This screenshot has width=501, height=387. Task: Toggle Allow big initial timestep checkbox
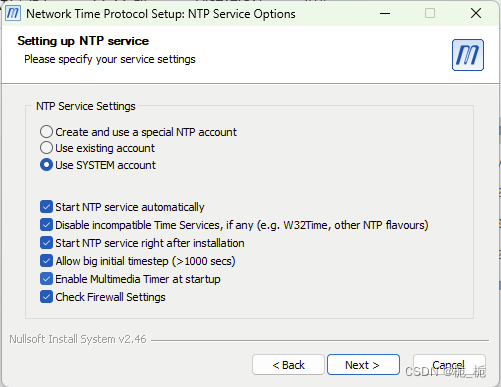46,261
